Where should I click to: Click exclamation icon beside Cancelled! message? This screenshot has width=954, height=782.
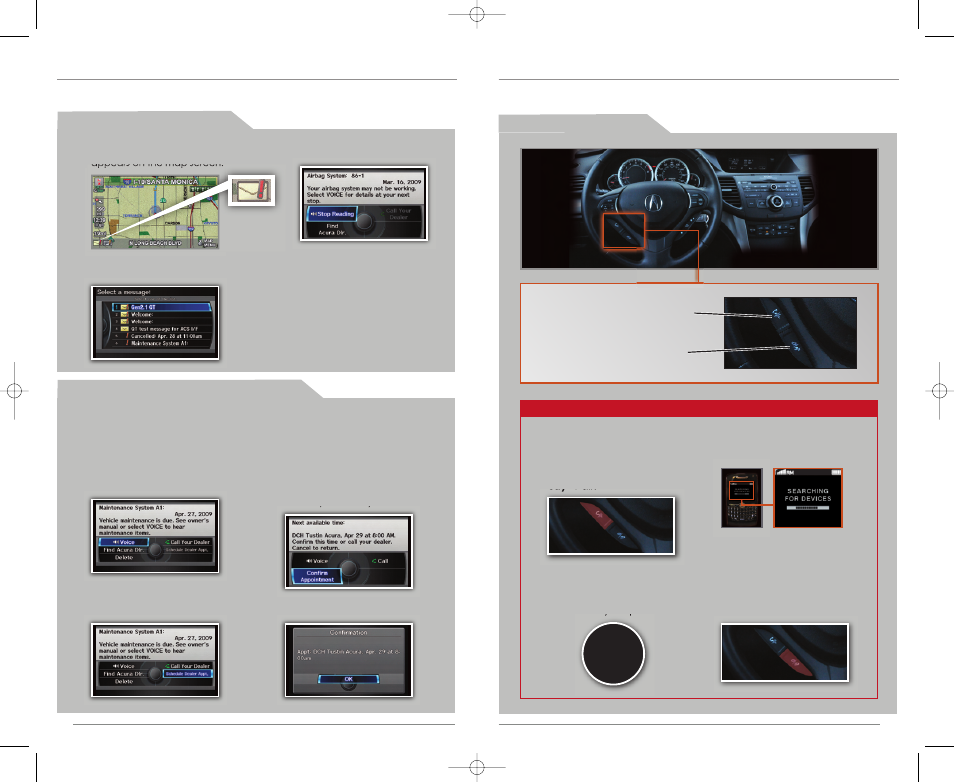[x=127, y=336]
